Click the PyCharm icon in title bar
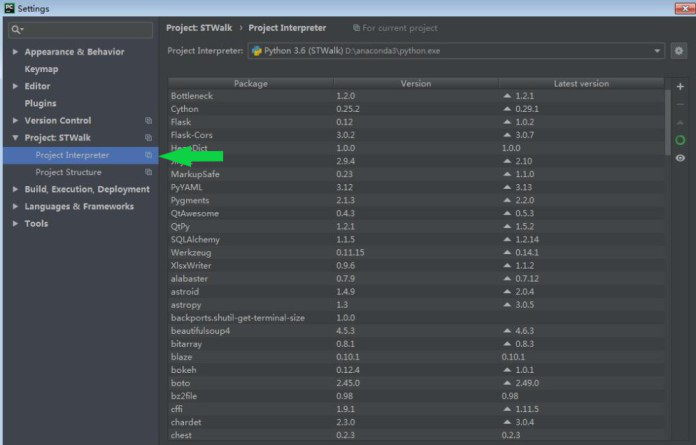This screenshot has height=445, width=696. pos(9,8)
